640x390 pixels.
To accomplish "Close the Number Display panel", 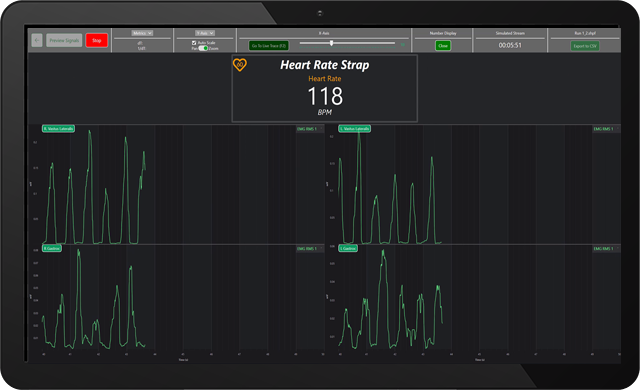I will pos(443,46).
